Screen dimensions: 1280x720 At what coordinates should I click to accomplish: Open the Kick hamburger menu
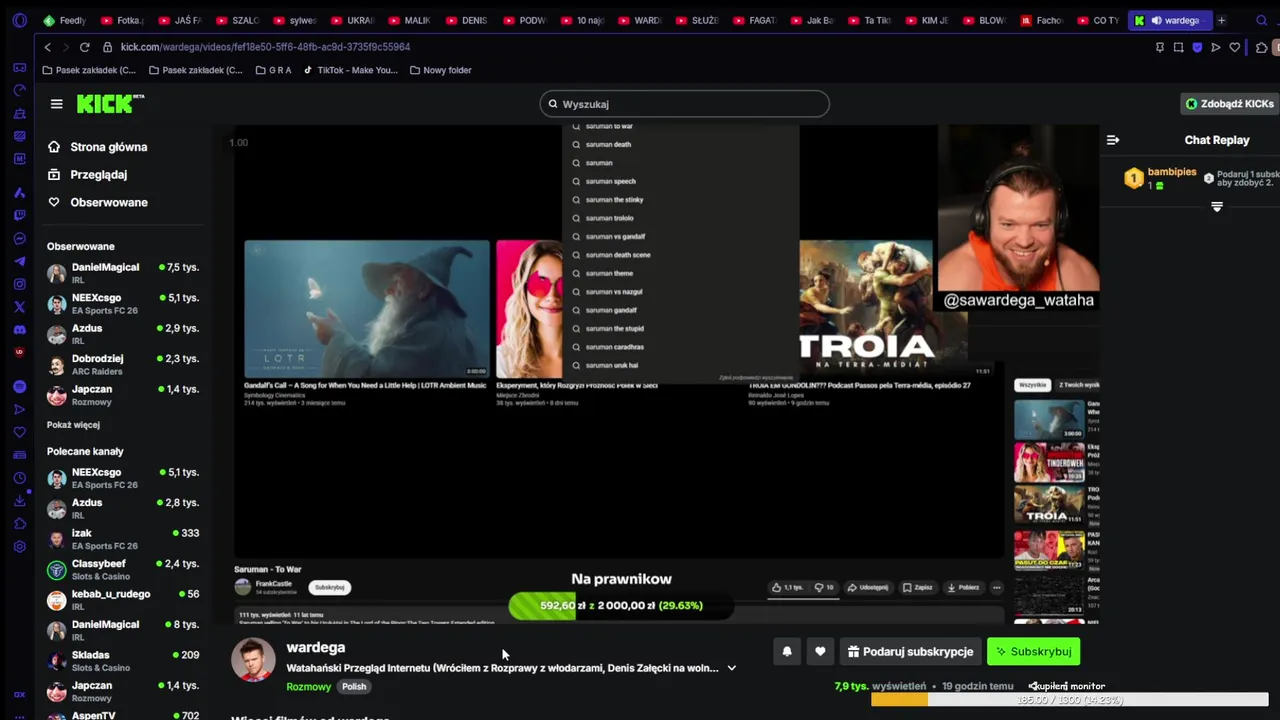[57, 104]
